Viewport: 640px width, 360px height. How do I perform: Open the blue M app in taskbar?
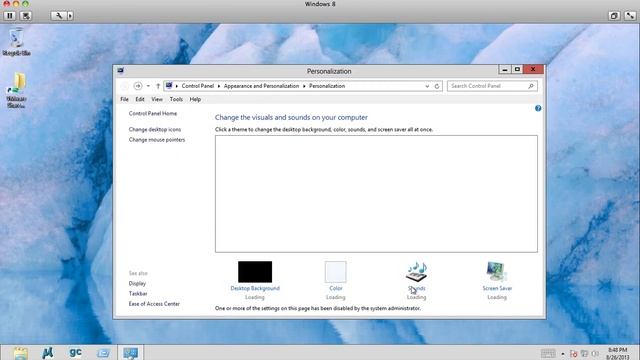tap(48, 353)
